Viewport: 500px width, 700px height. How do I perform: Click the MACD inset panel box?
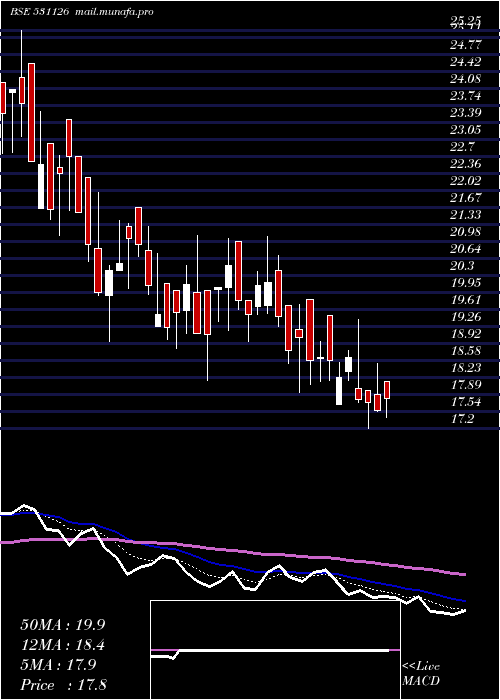pyautogui.click(x=275, y=650)
